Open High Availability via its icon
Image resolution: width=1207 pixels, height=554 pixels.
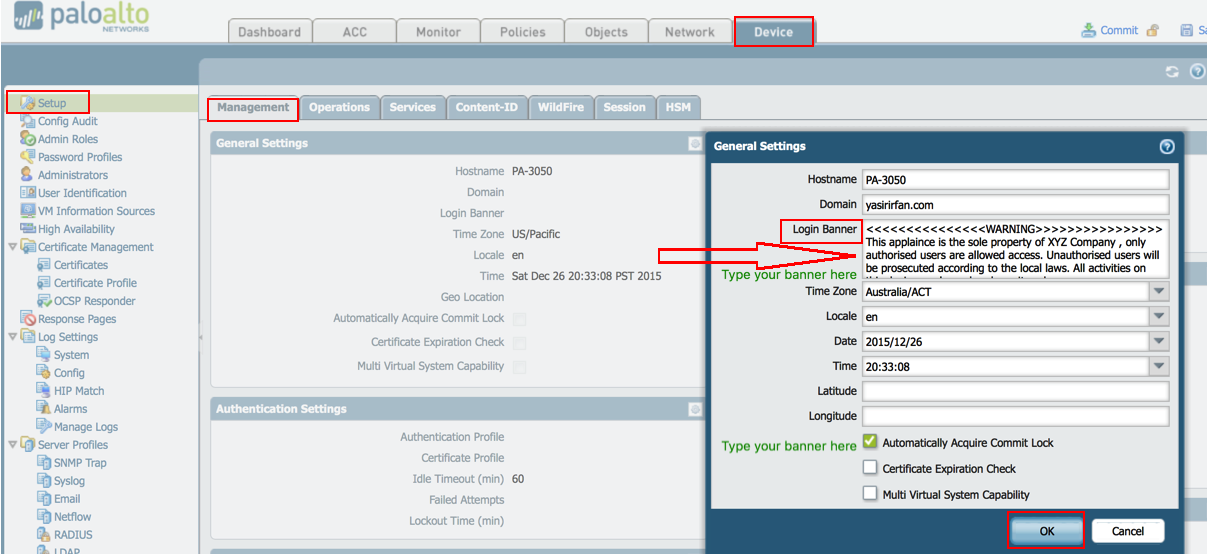(28, 229)
